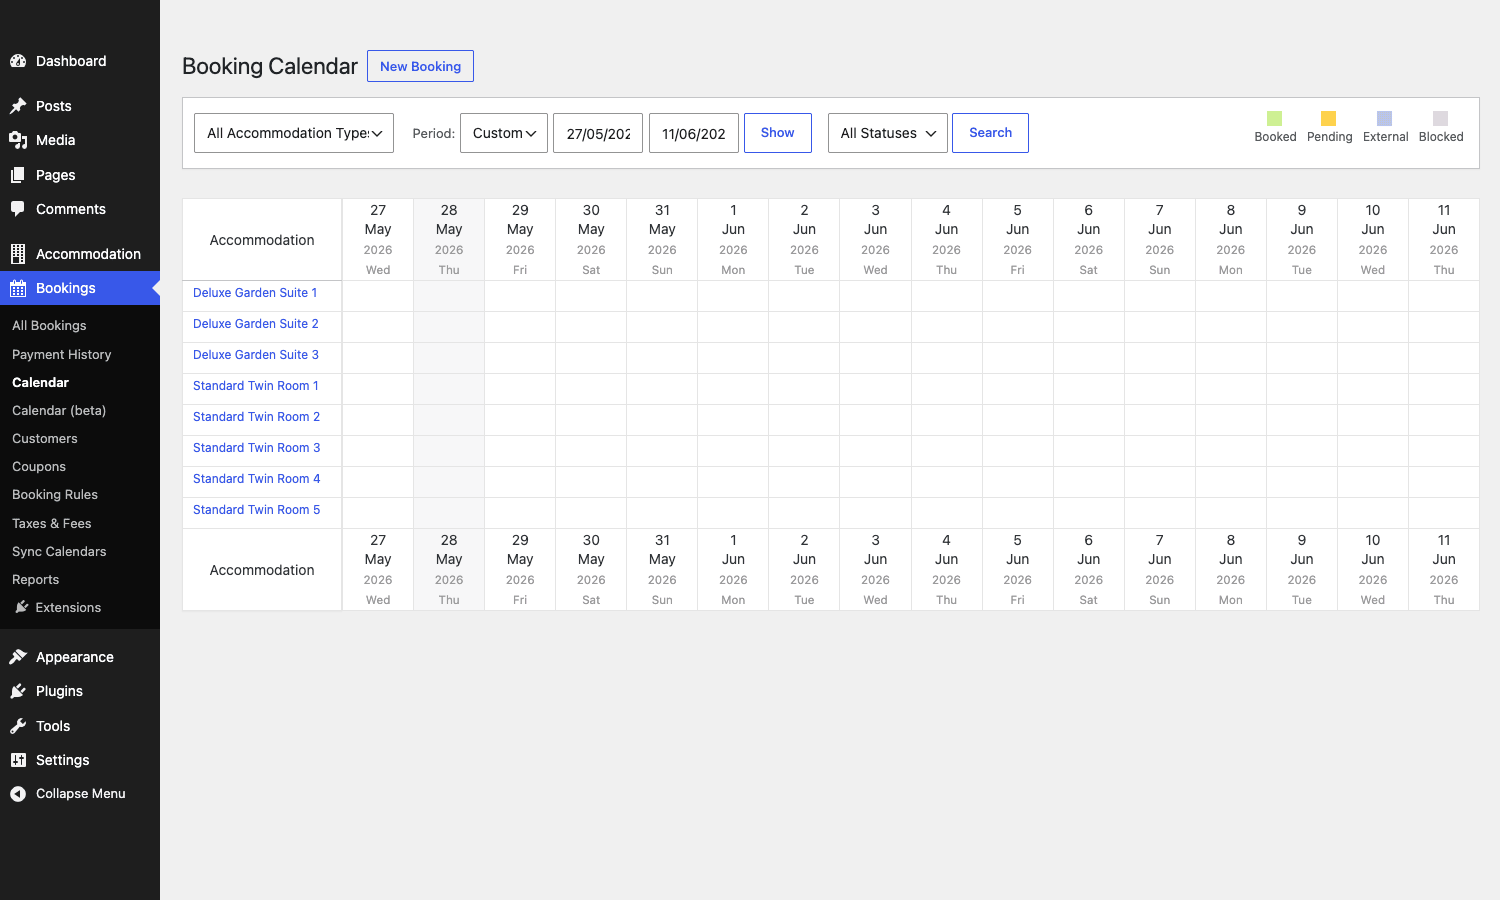Click the Settings sliders icon
The image size is (1500, 900).
[x=18, y=760]
